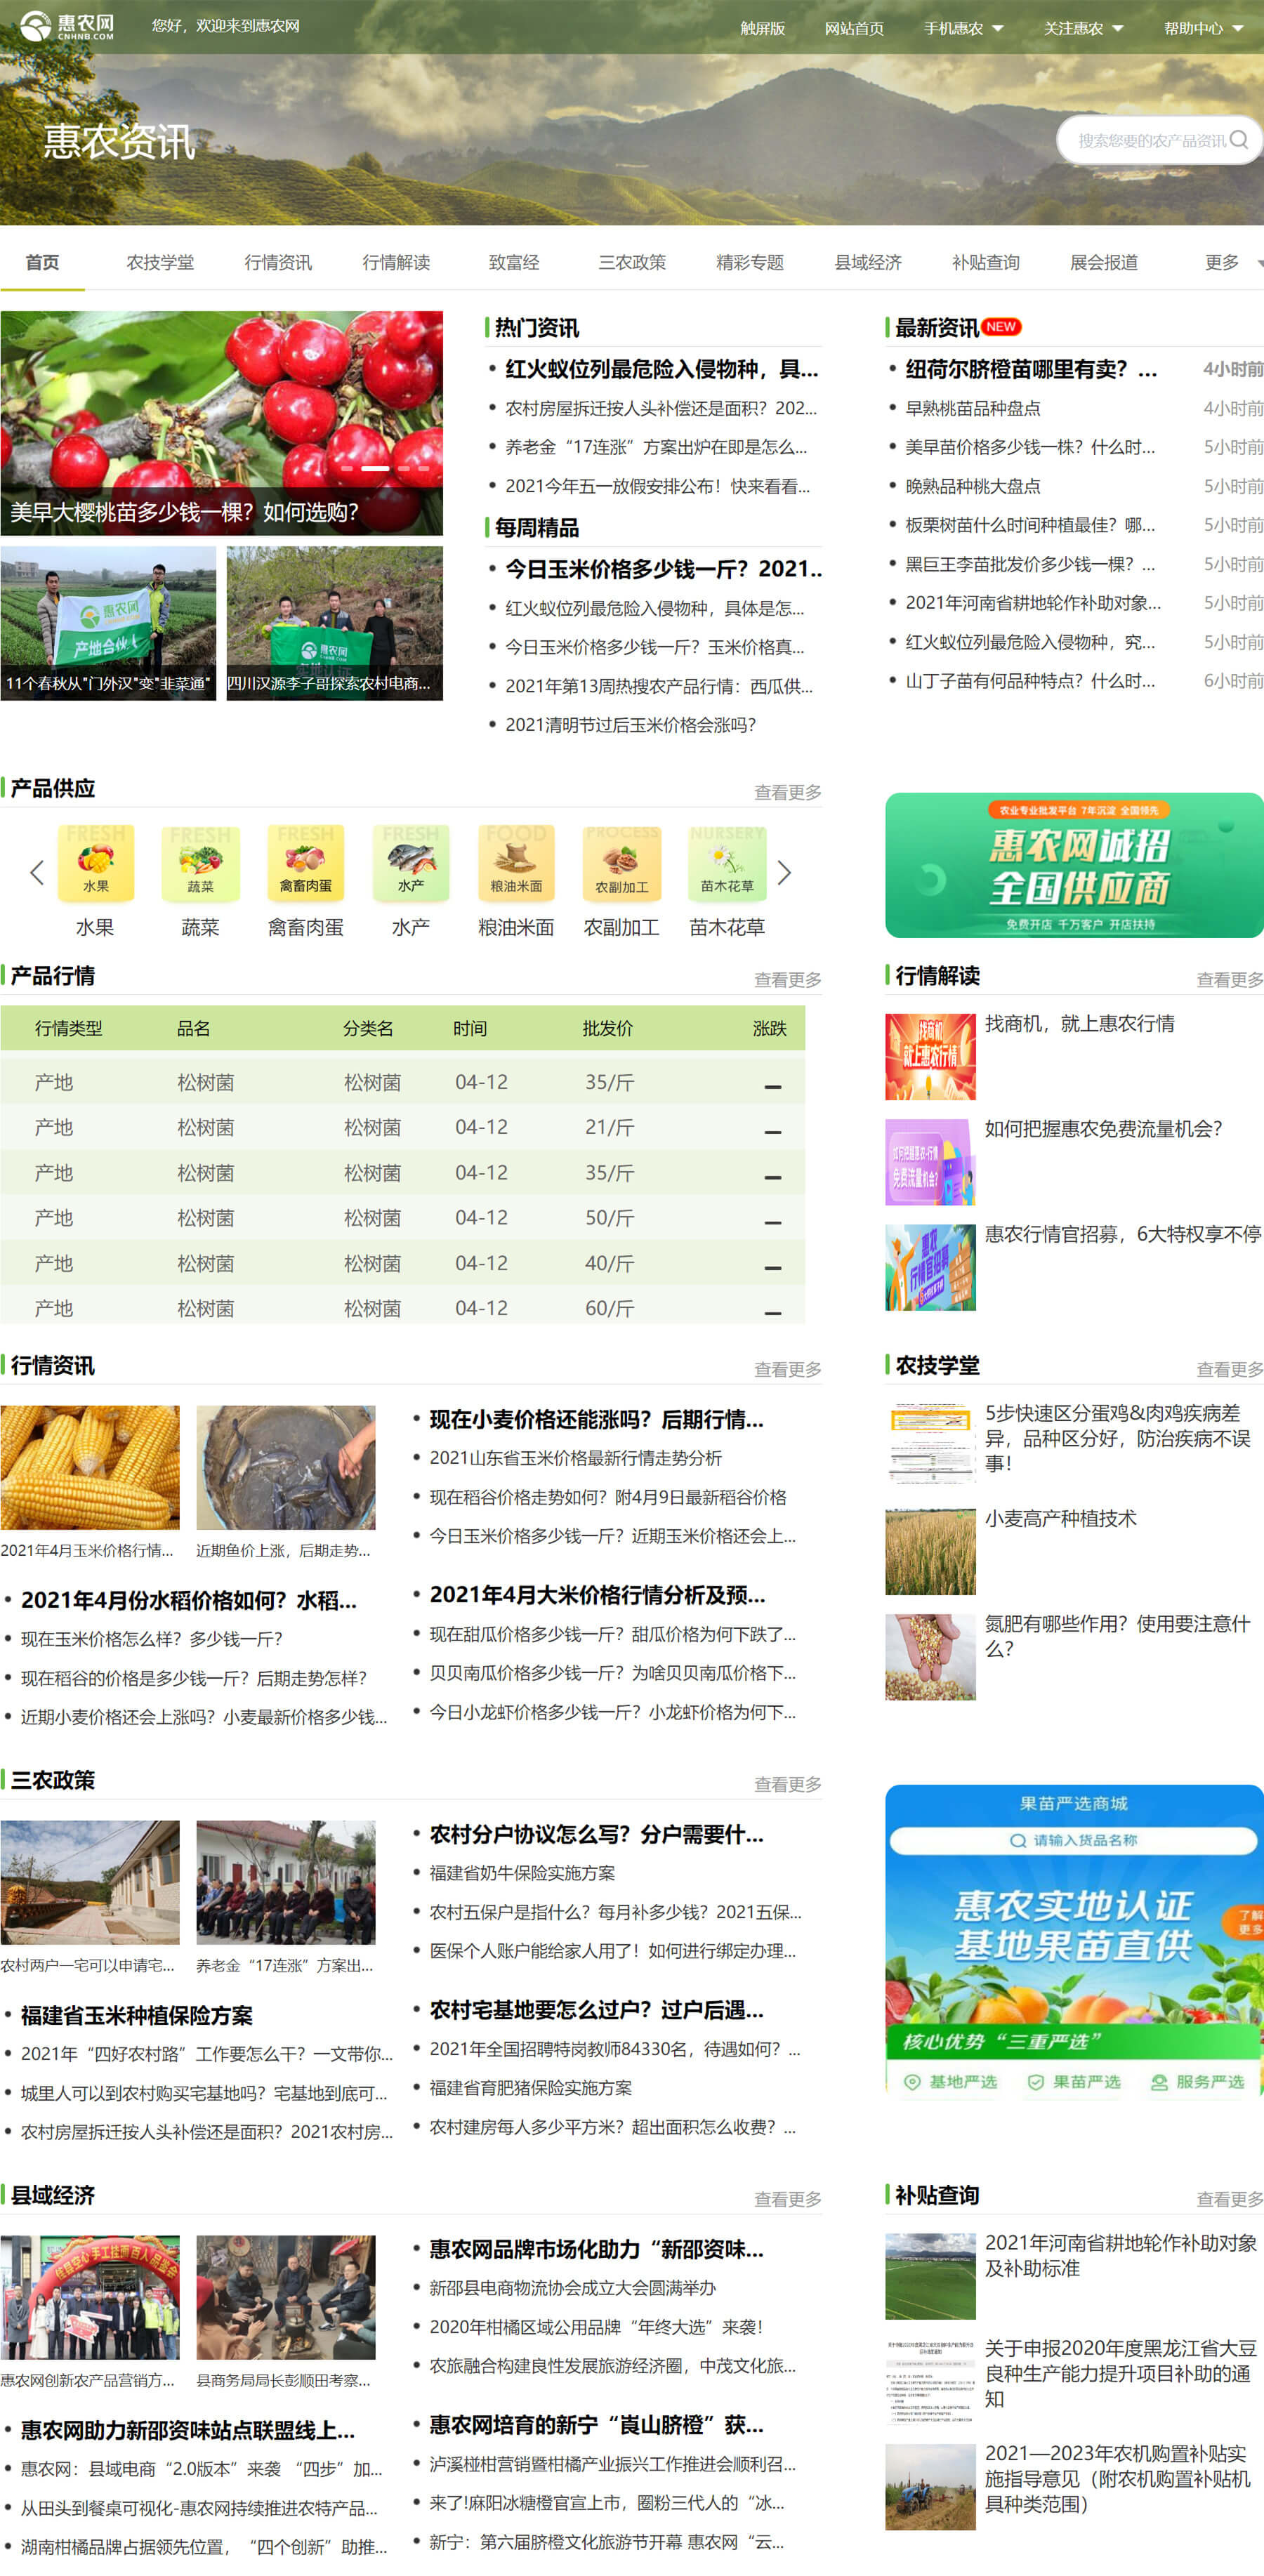The image size is (1264, 2576).
Task: Open article 福建省玉米种植保险方案
Action: tap(137, 2015)
